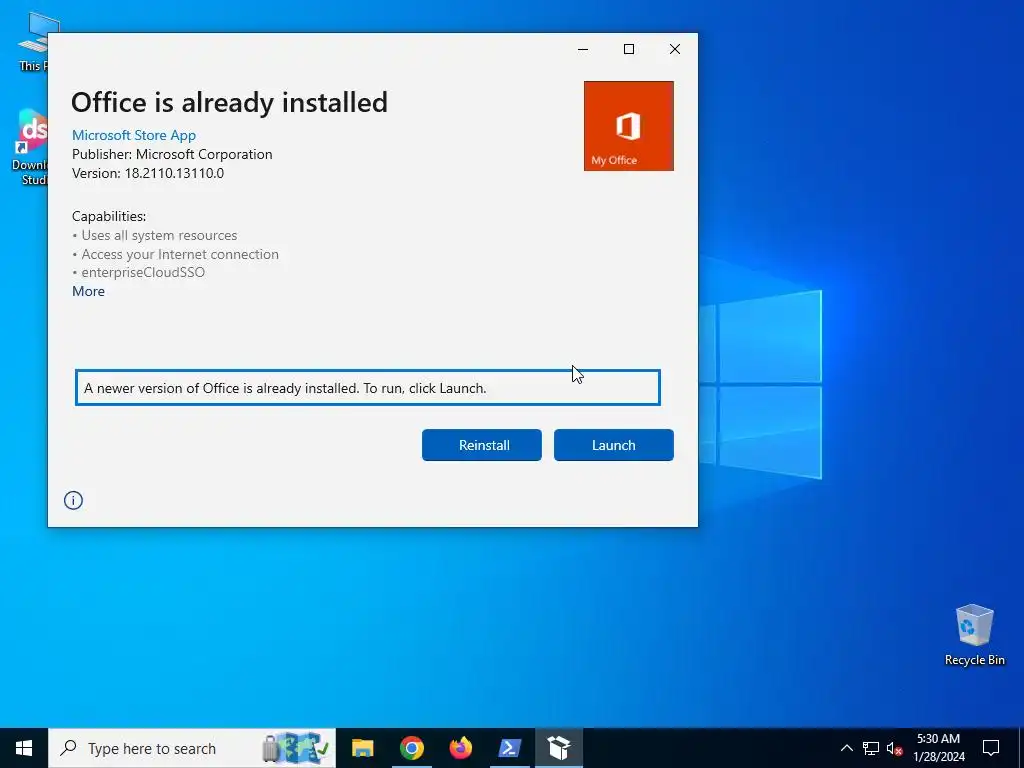Select the Download Studio desktop shortcut

tap(31, 148)
